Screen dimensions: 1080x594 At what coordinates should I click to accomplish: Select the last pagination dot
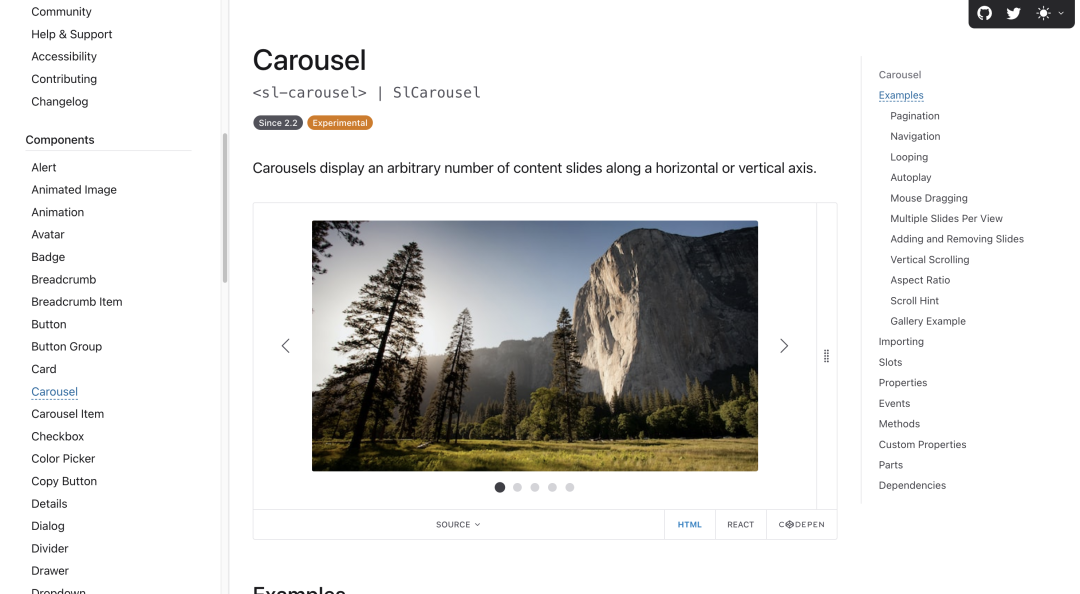tap(570, 487)
